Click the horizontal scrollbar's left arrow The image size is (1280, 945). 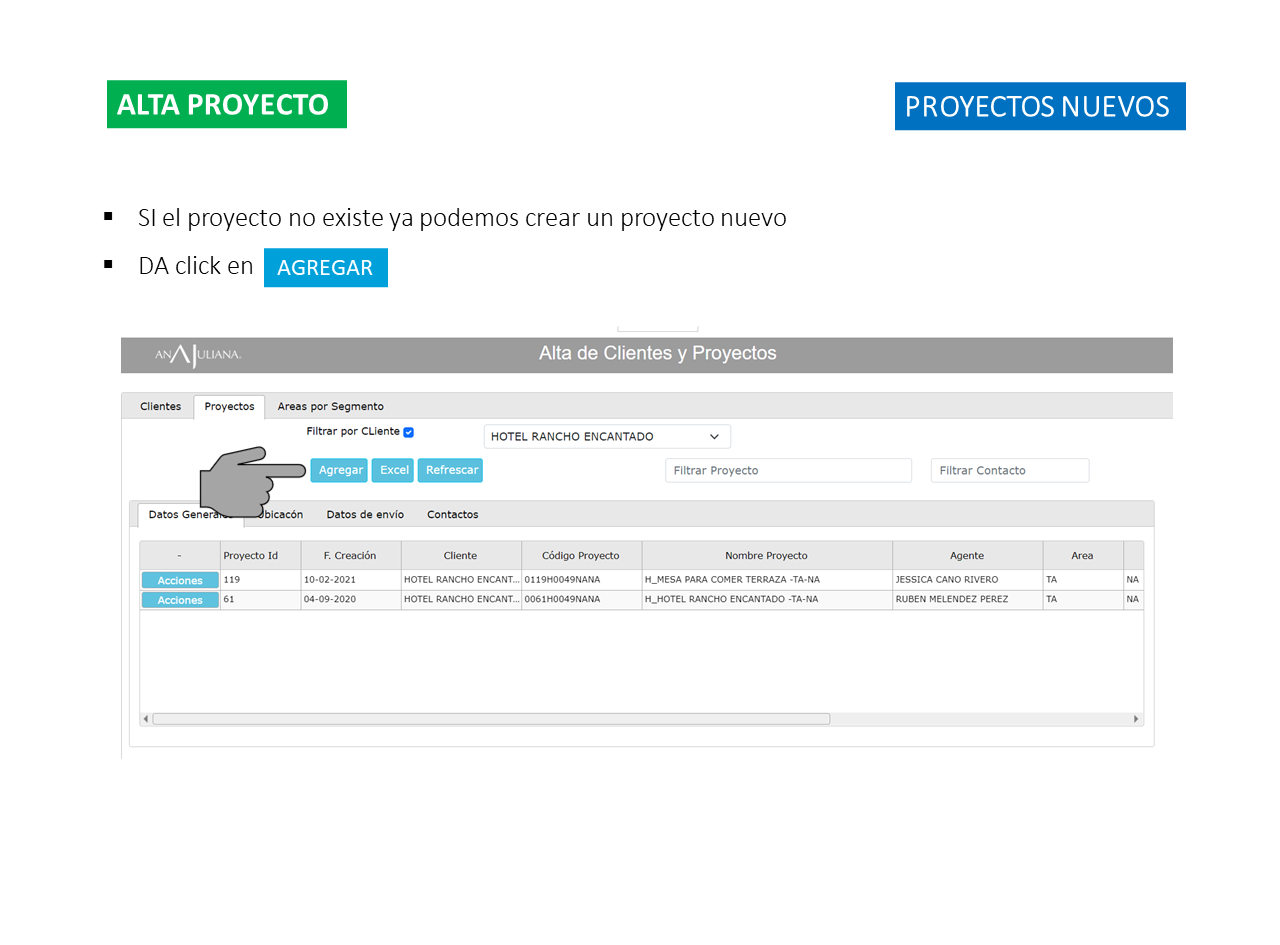(146, 719)
